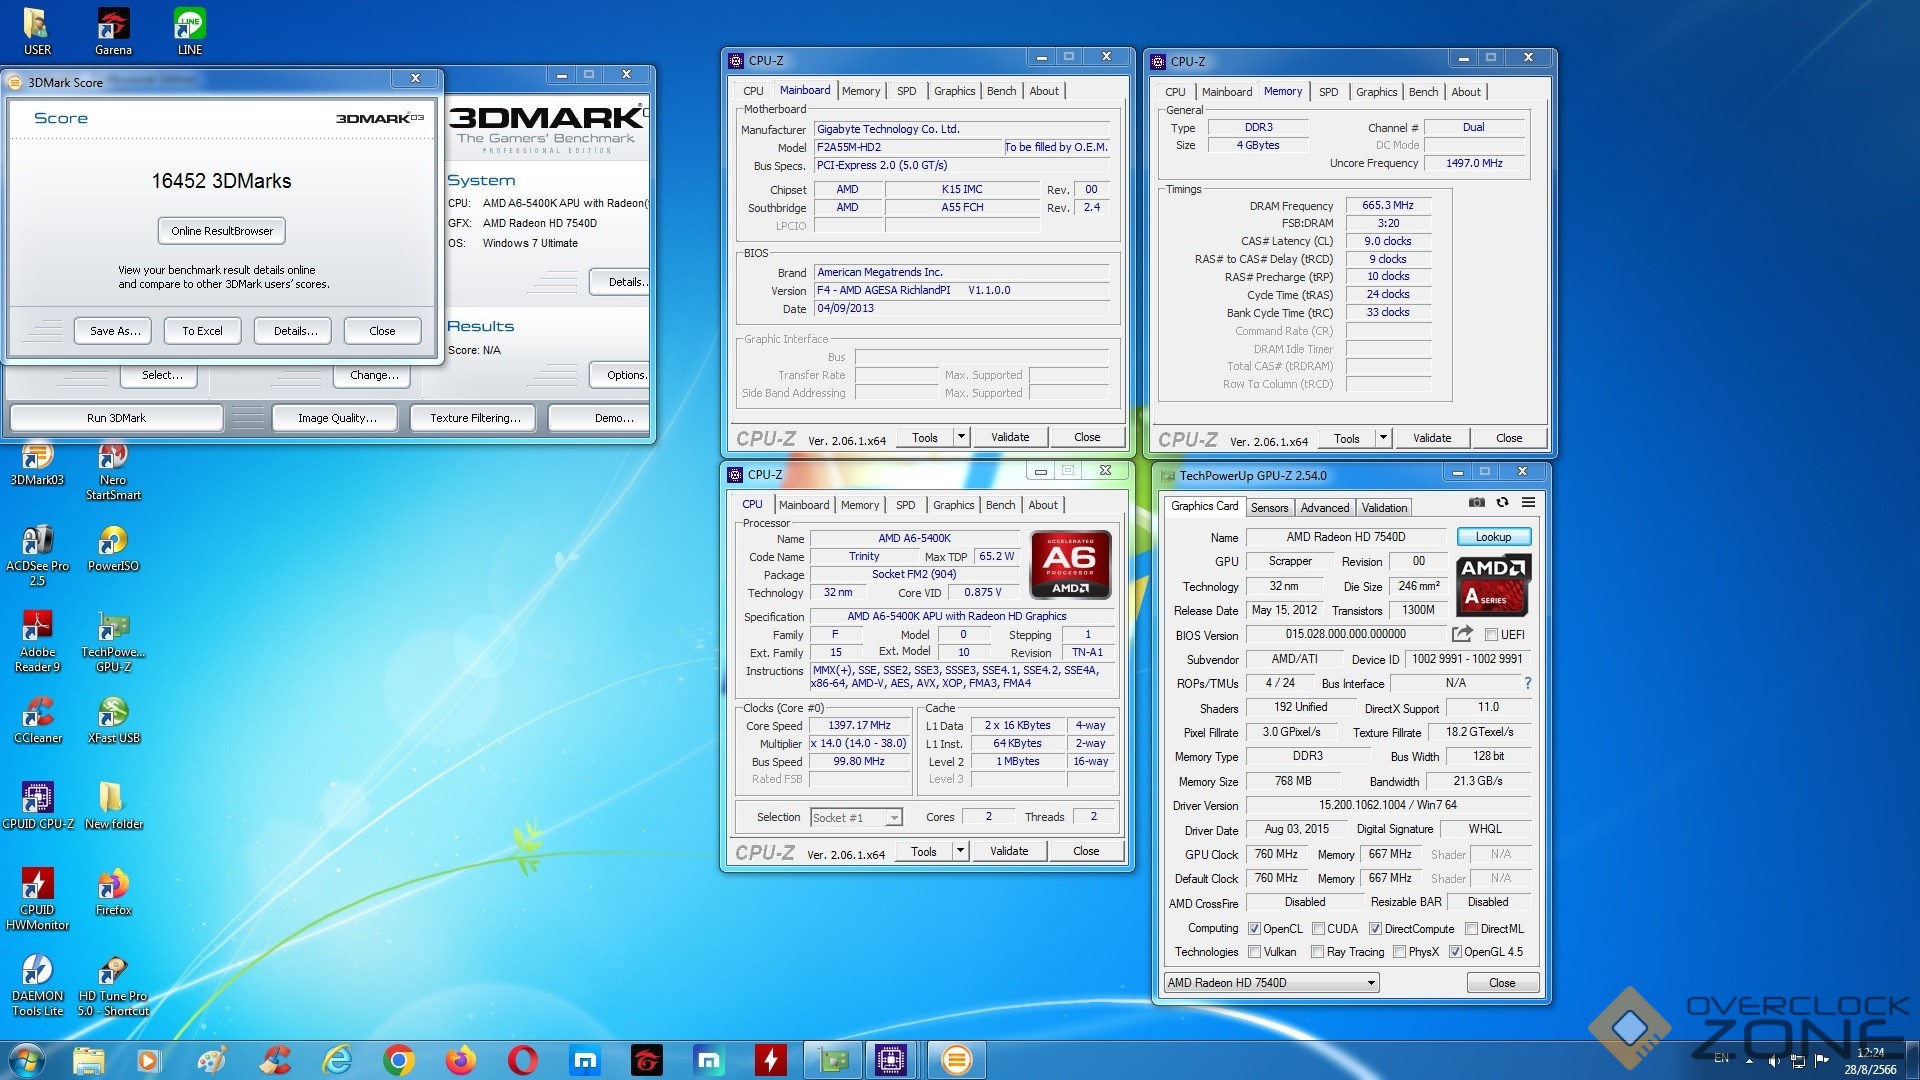The width and height of the screenshot is (1920, 1080).
Task: Switch to the Sensors tab in GPU-Z
Action: [x=1269, y=508]
